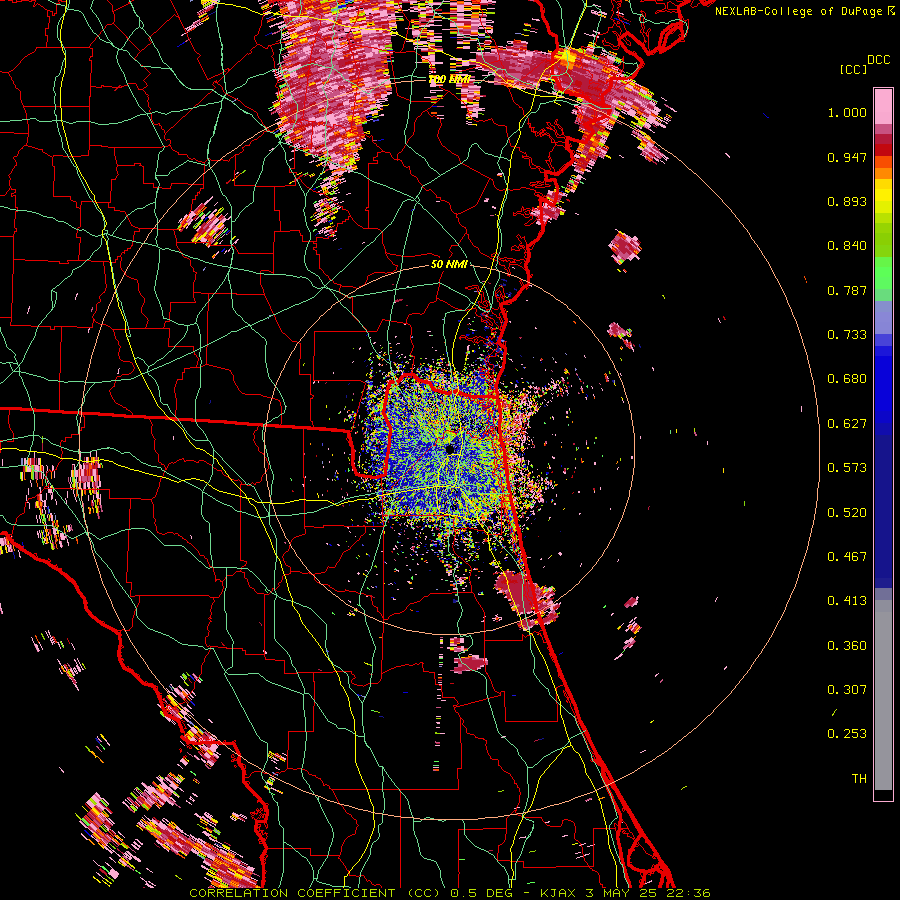
Task: Select the 0.893 scale value
Action: pos(847,201)
